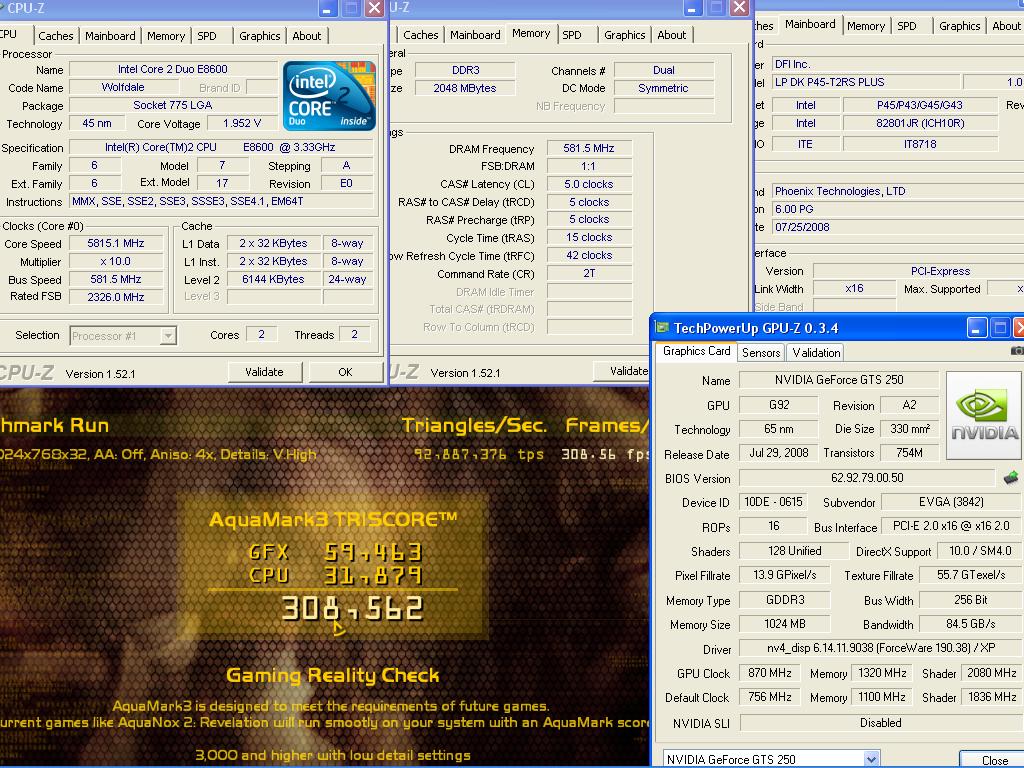The width and height of the screenshot is (1024, 768).
Task: Click mainboard model LP DK P45-T2RS PLUS
Action: [865, 82]
